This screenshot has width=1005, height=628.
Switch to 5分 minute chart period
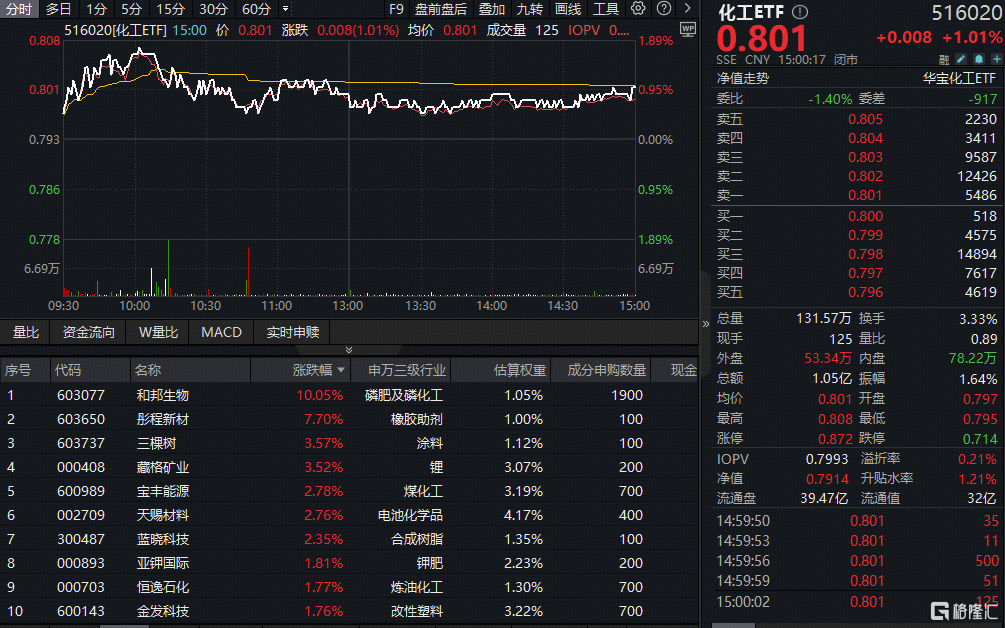pos(131,9)
